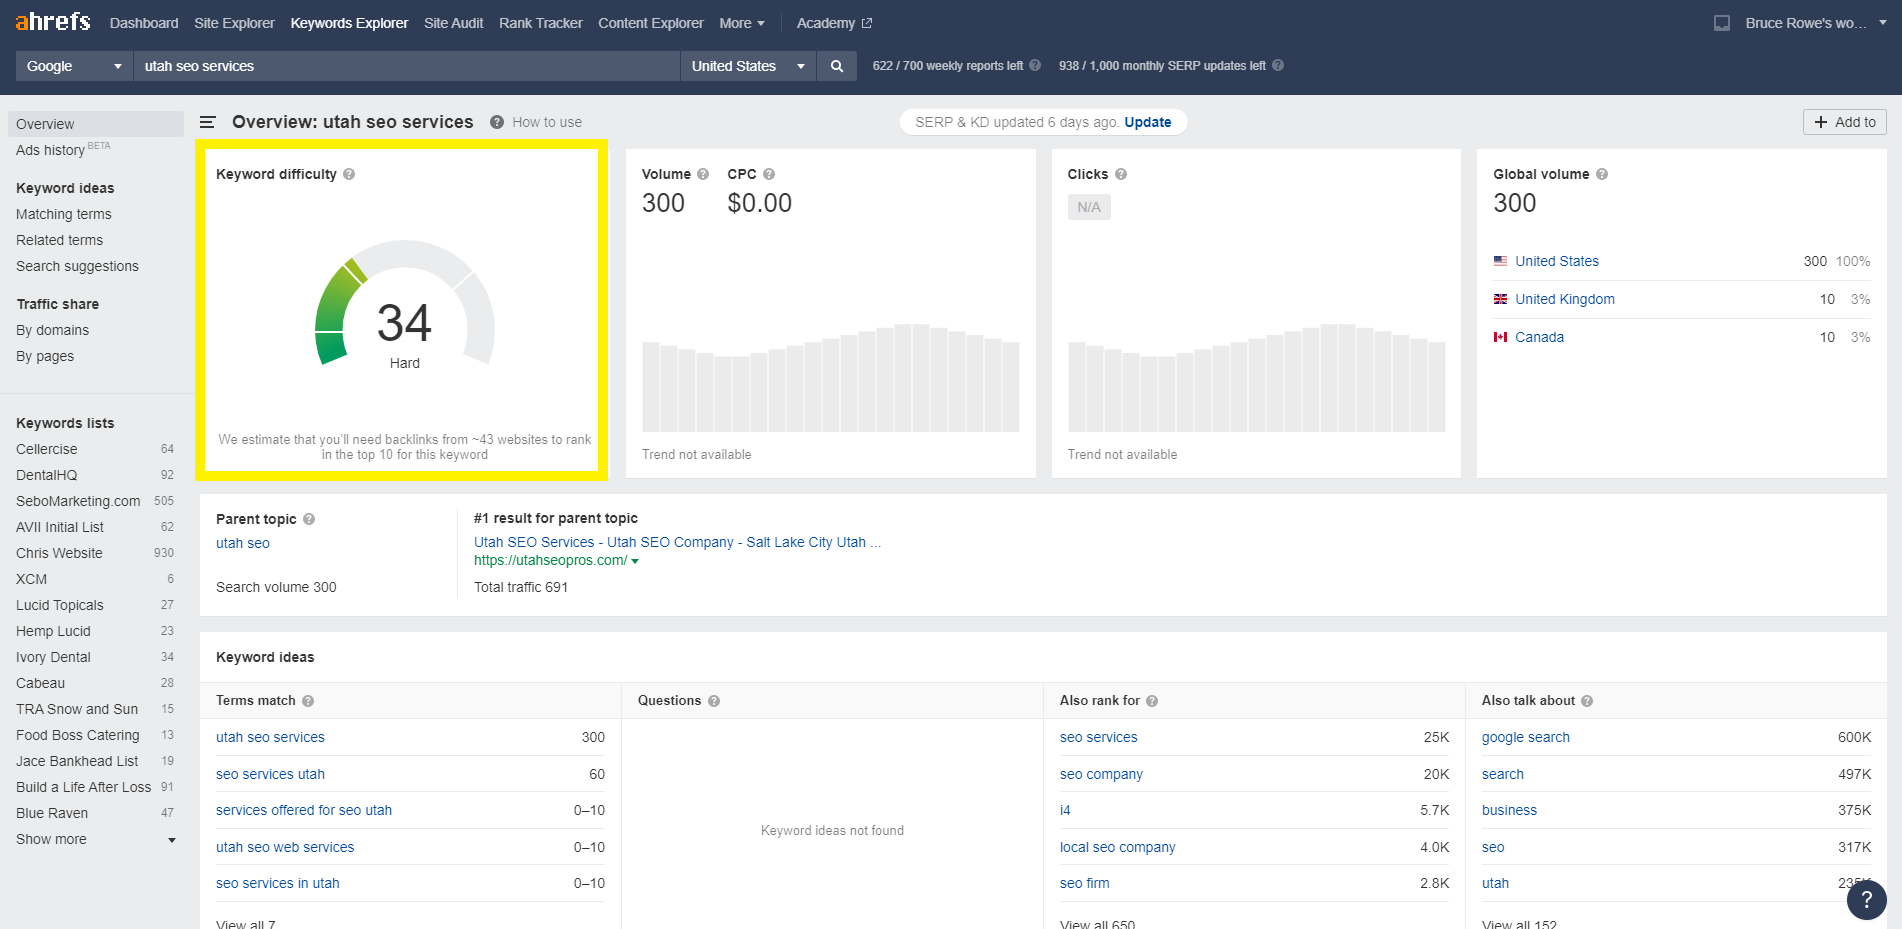Open the More menu dropdown
This screenshot has width=1902, height=929.
coord(742,23)
